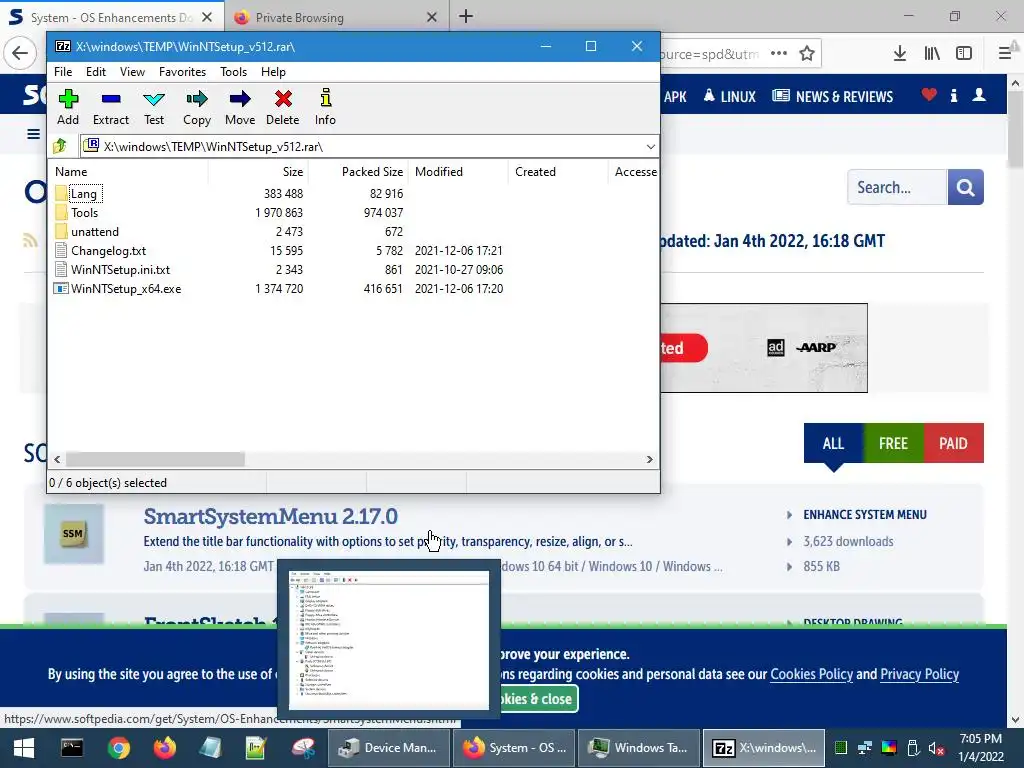Click the Softpedia hamburger menu icon
This screenshot has width=1024, height=768.
(33, 134)
